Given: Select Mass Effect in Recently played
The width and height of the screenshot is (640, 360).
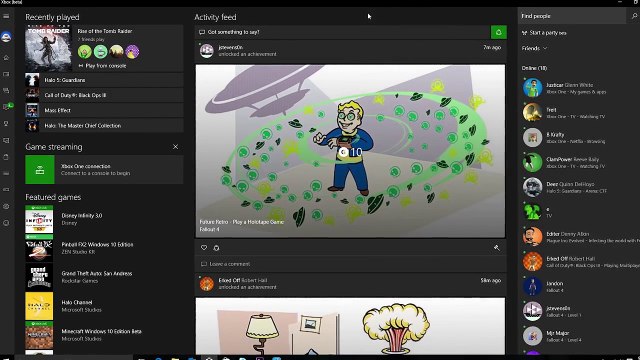Looking at the screenshot, I should point(104,110).
